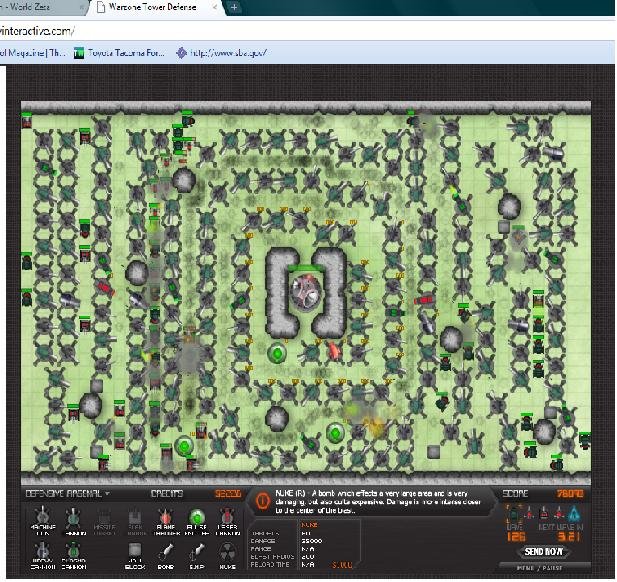
Task: Click the browser address bar
Action: click(x=307, y=31)
